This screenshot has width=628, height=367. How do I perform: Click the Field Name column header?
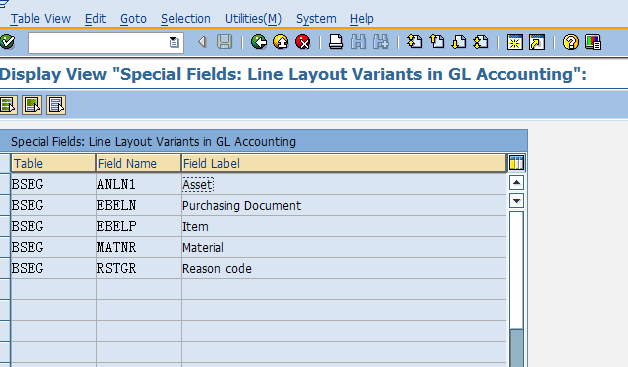coord(139,163)
